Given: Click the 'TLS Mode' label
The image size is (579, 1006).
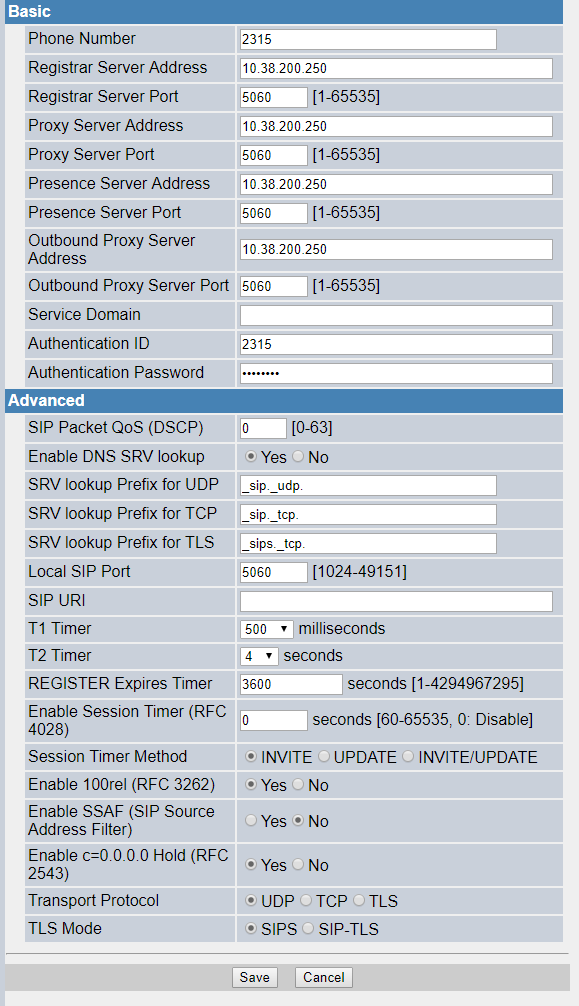Looking at the screenshot, I should tap(65, 928).
